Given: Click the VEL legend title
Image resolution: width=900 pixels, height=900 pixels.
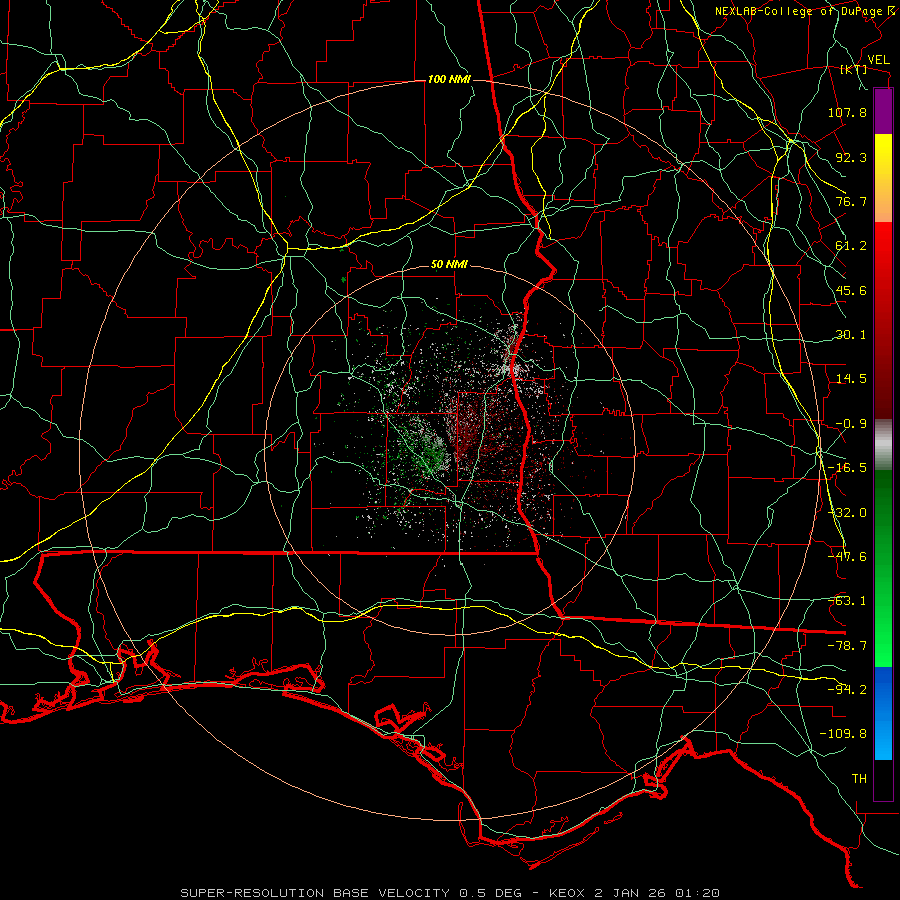Looking at the screenshot, I should coord(878,60).
